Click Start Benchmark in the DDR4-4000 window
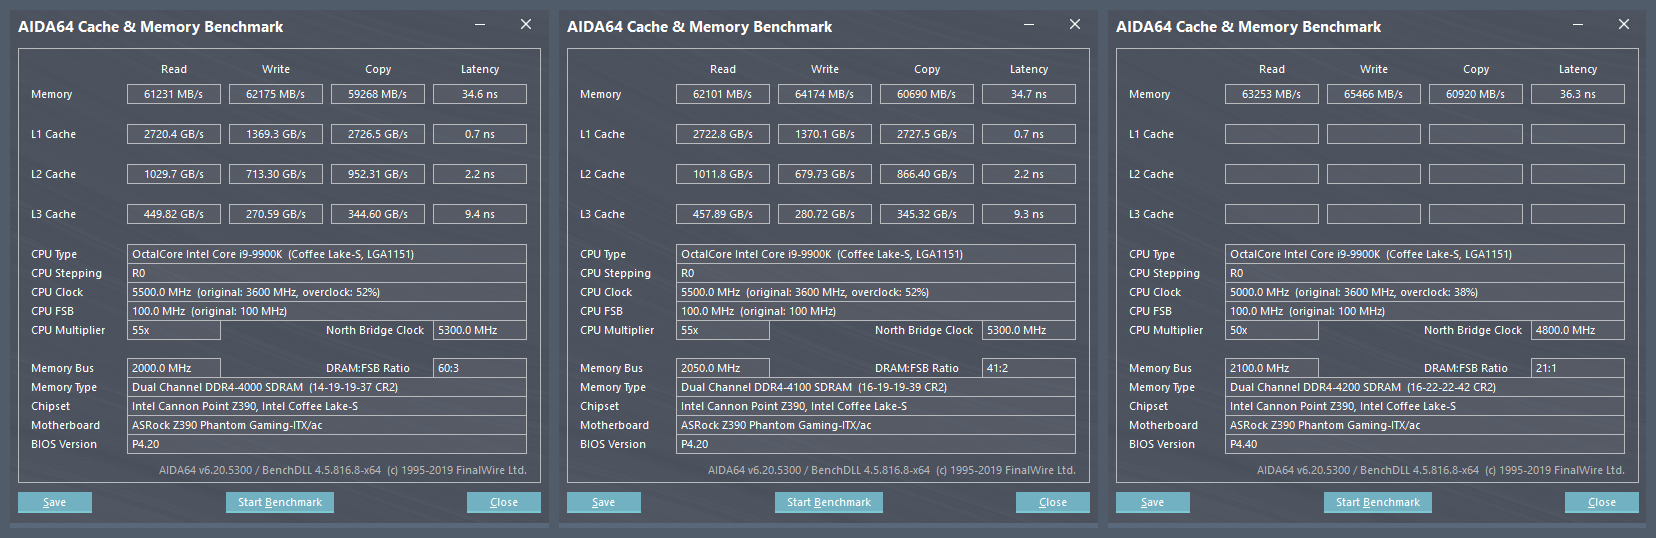Viewport: 1656px width, 538px height. coord(280,502)
